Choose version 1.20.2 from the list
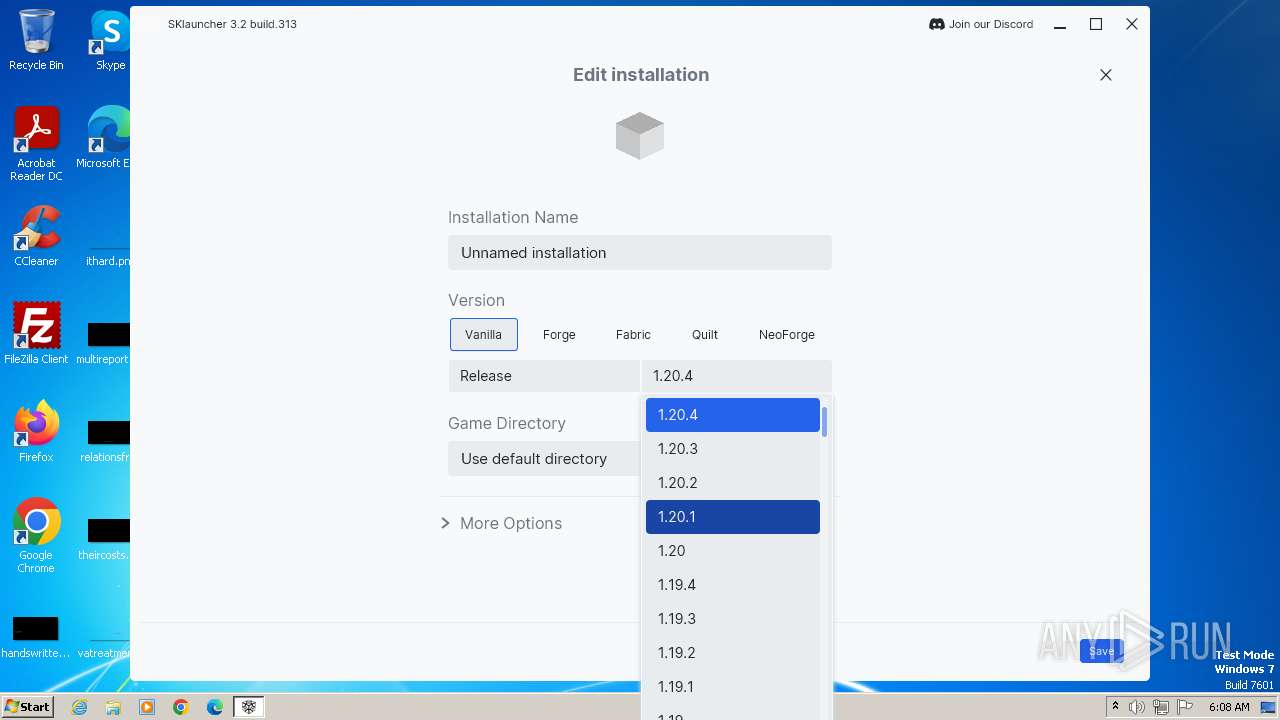 tap(733, 483)
